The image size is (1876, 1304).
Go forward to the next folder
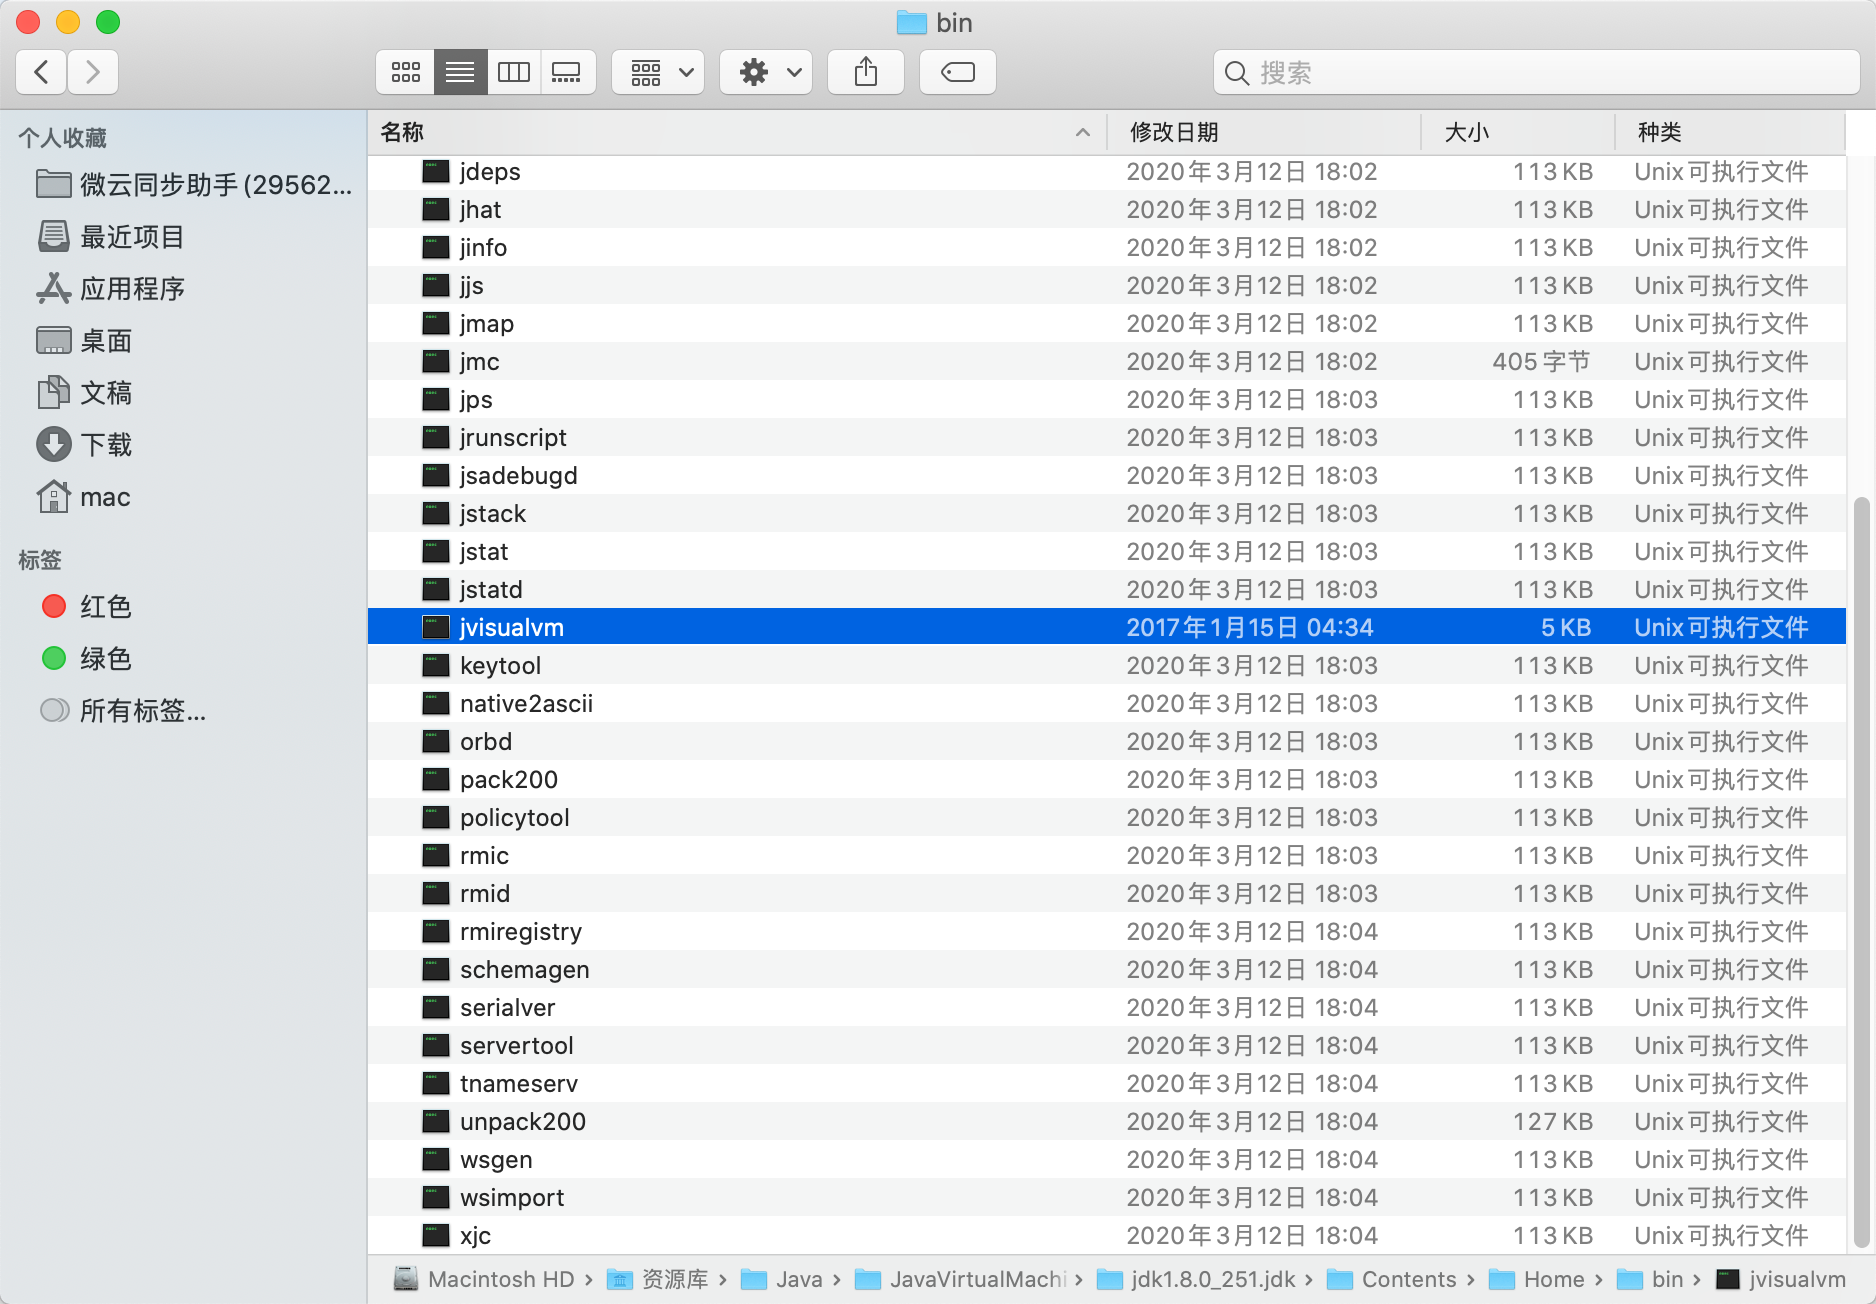pos(93,72)
